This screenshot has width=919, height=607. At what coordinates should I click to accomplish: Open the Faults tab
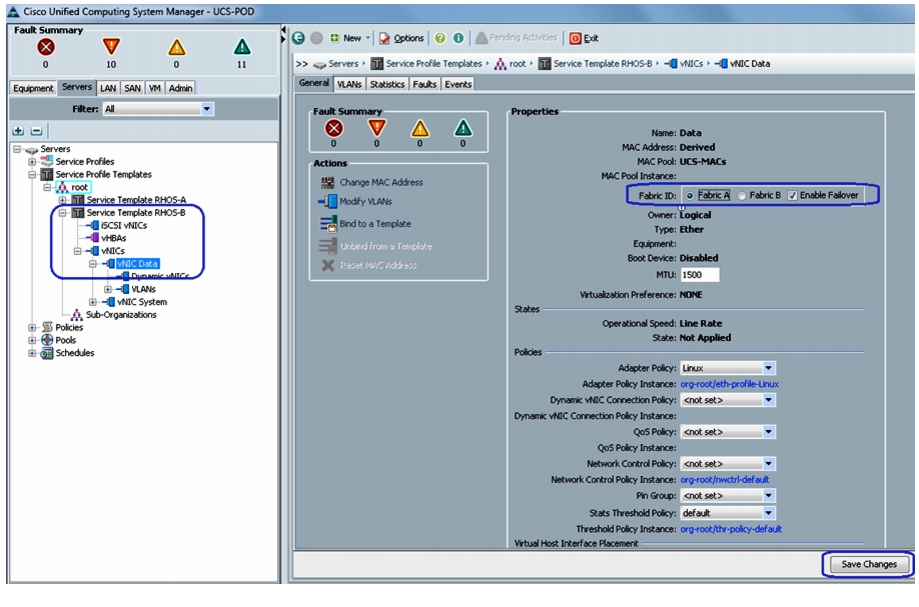[x=425, y=84]
